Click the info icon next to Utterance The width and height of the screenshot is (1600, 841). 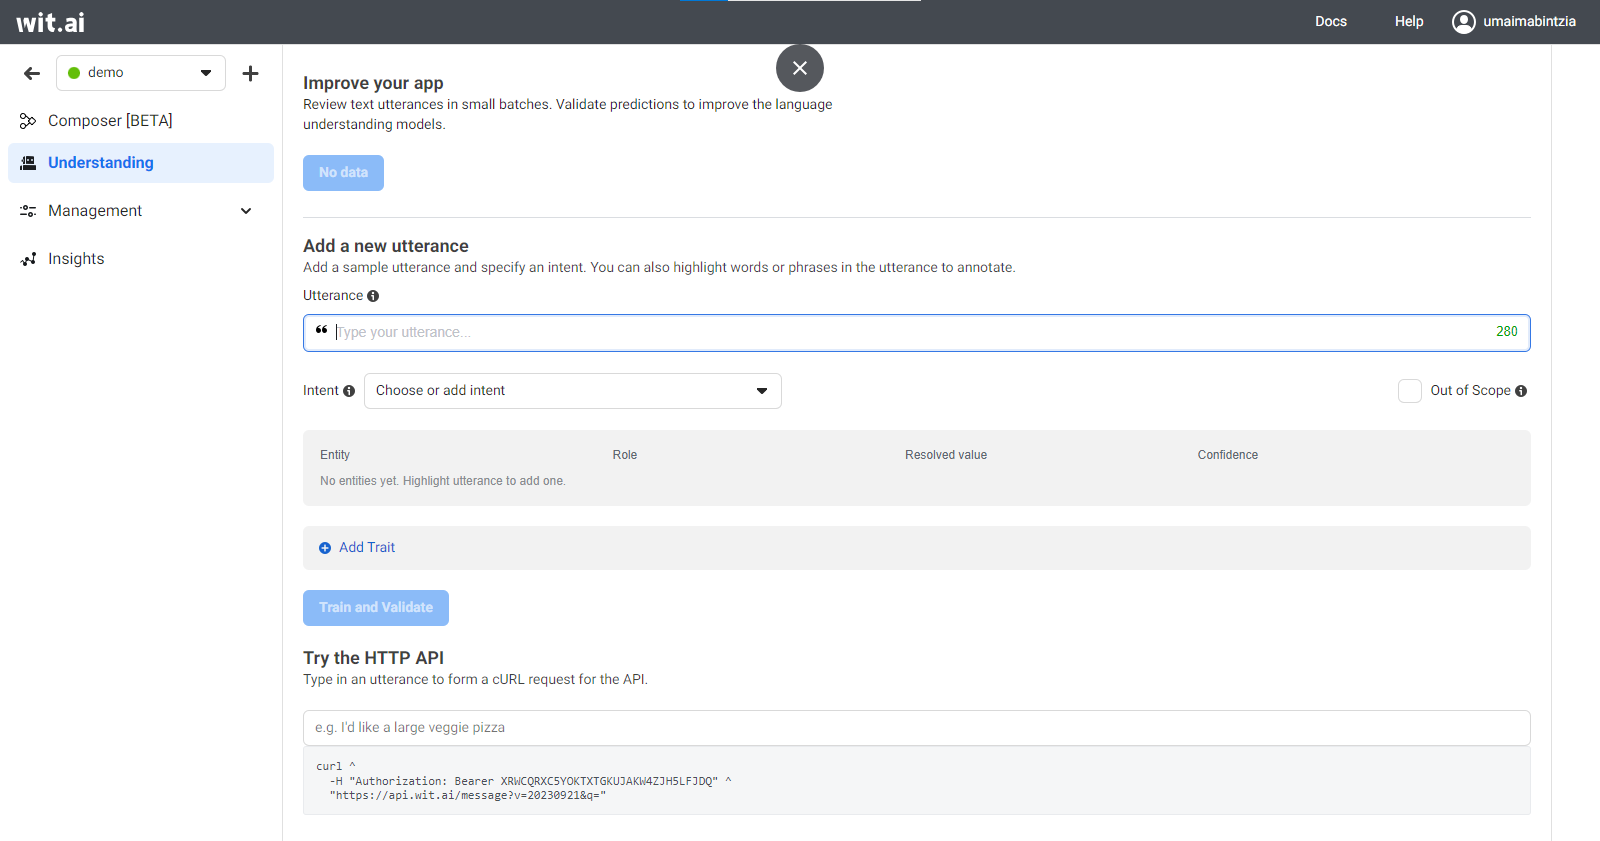point(373,296)
